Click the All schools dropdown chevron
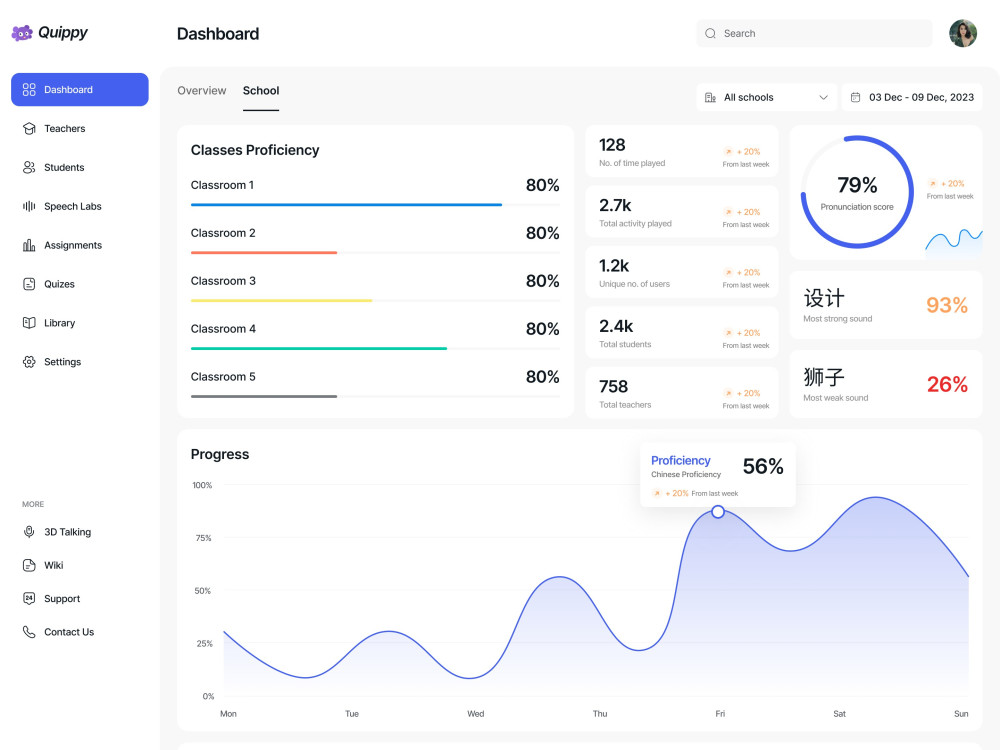1000x750 pixels. click(x=823, y=98)
